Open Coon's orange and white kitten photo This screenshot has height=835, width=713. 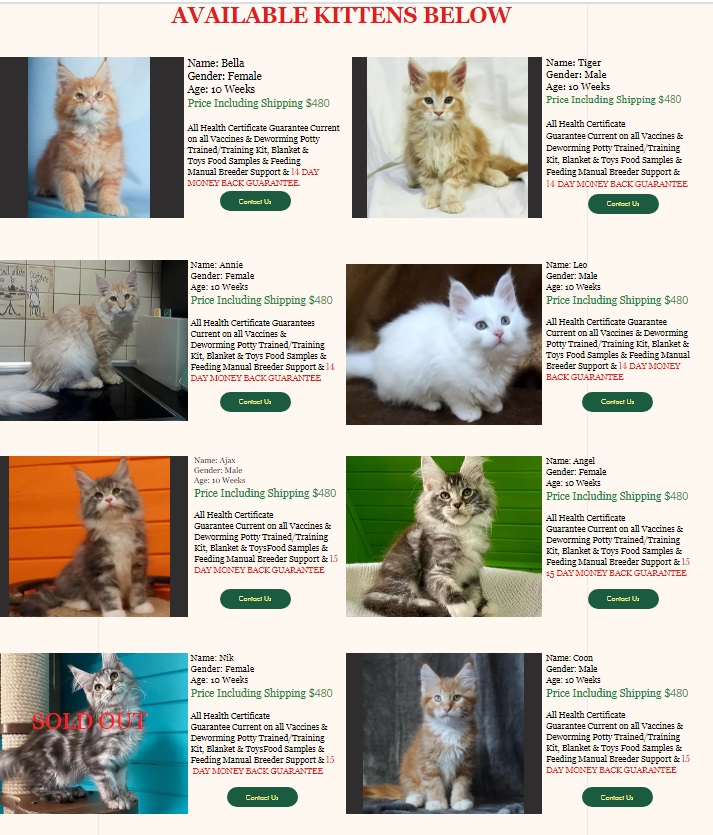point(444,733)
